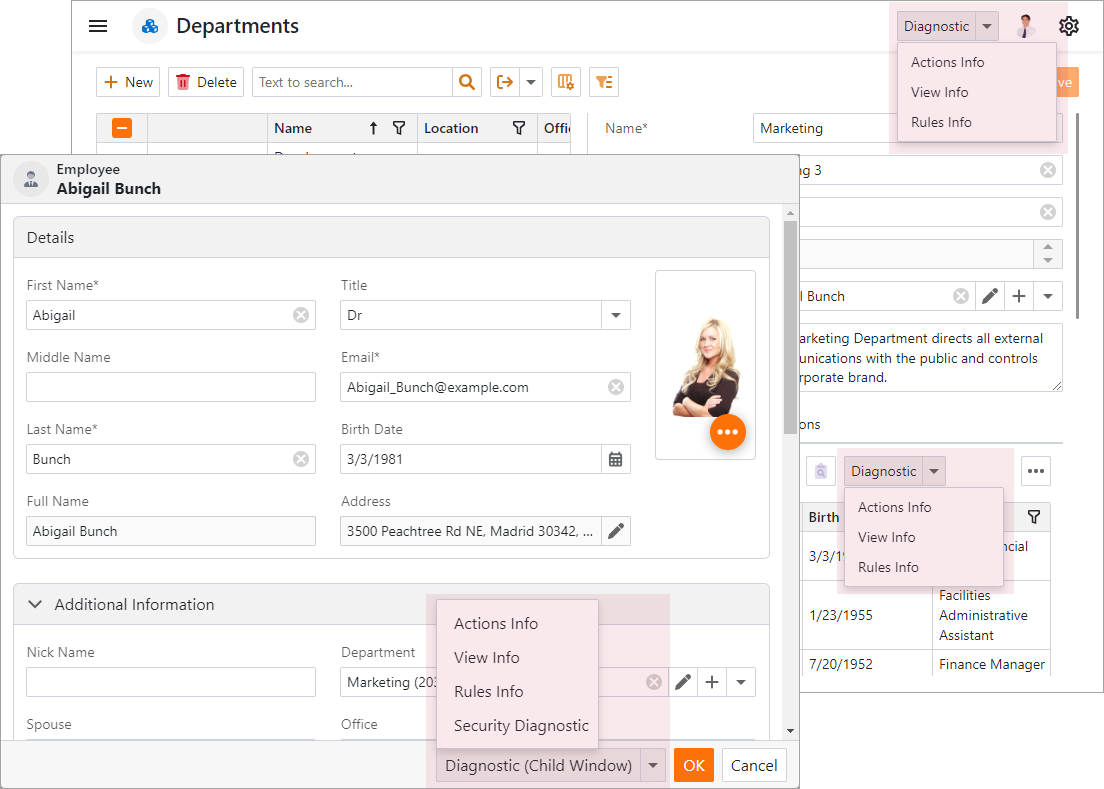This screenshot has height=789, width=1104.
Task: Focus the Middle Name input field
Action: tap(171, 387)
